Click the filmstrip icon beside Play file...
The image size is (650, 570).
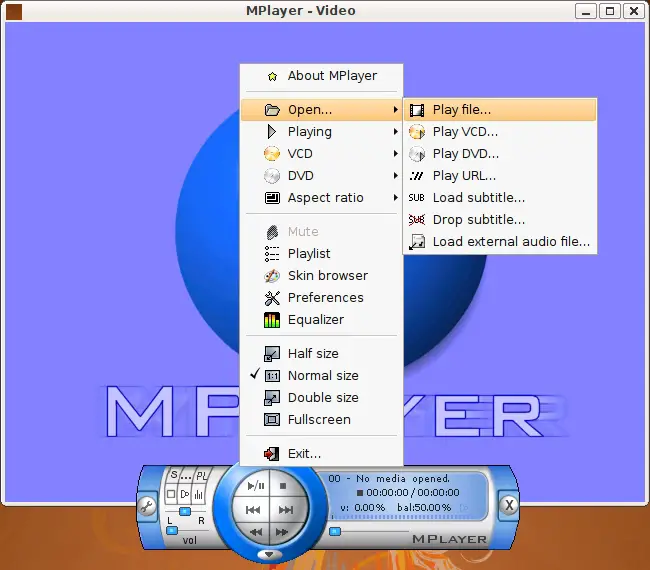pos(417,110)
